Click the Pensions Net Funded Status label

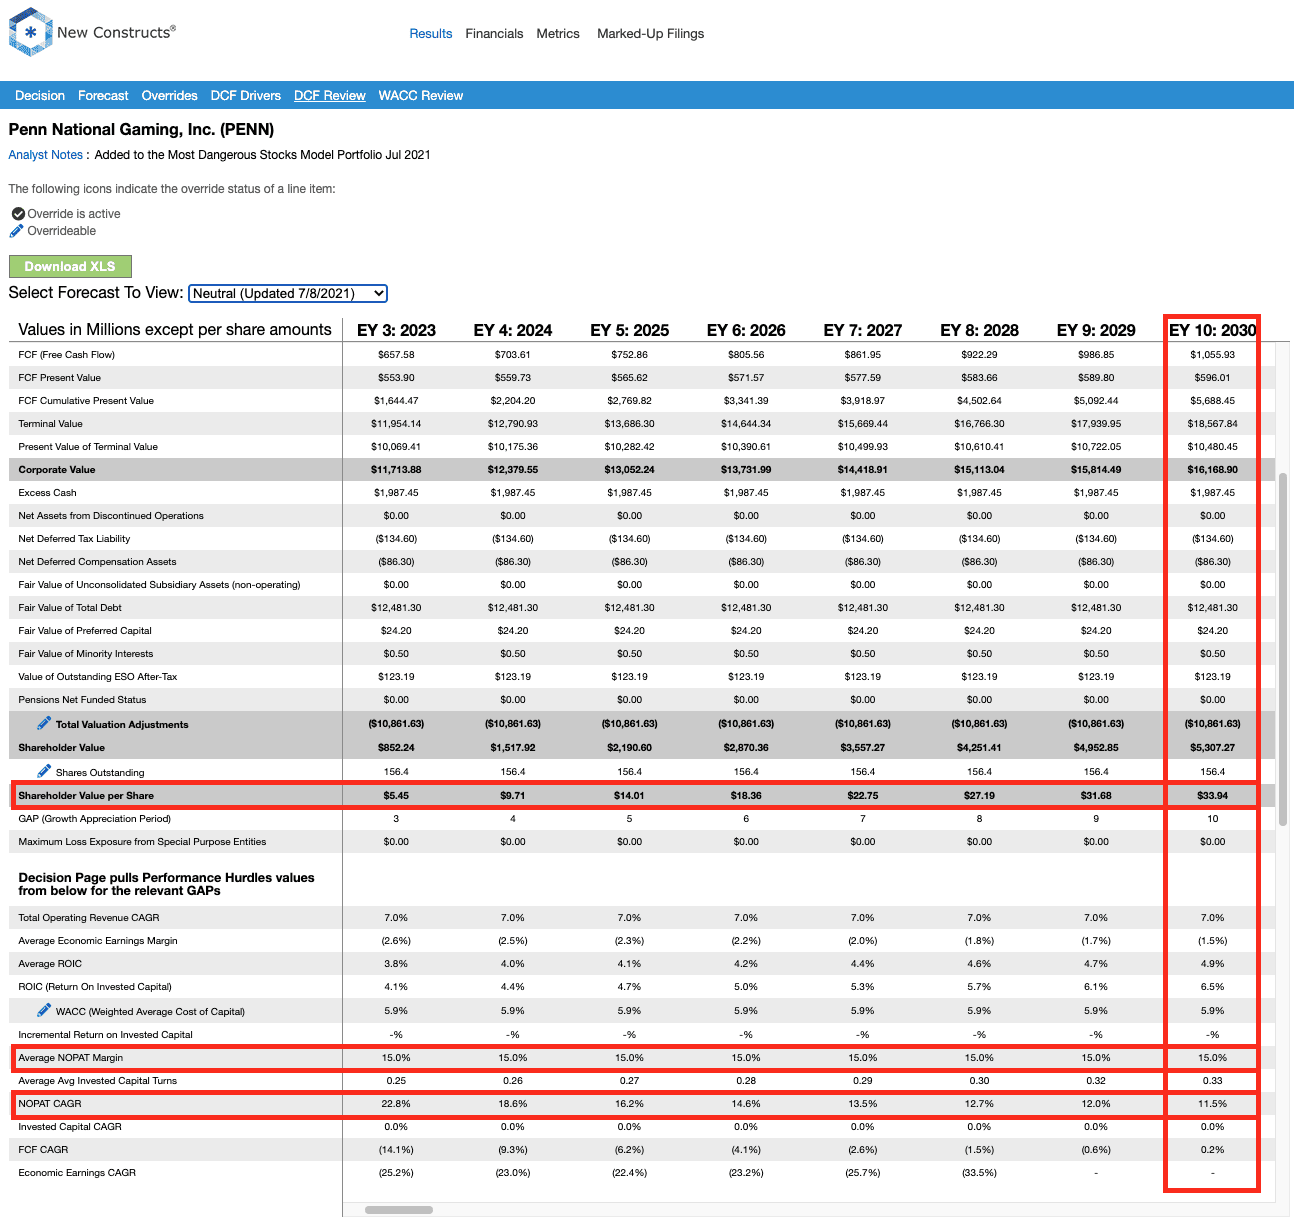pyautogui.click(x=82, y=700)
